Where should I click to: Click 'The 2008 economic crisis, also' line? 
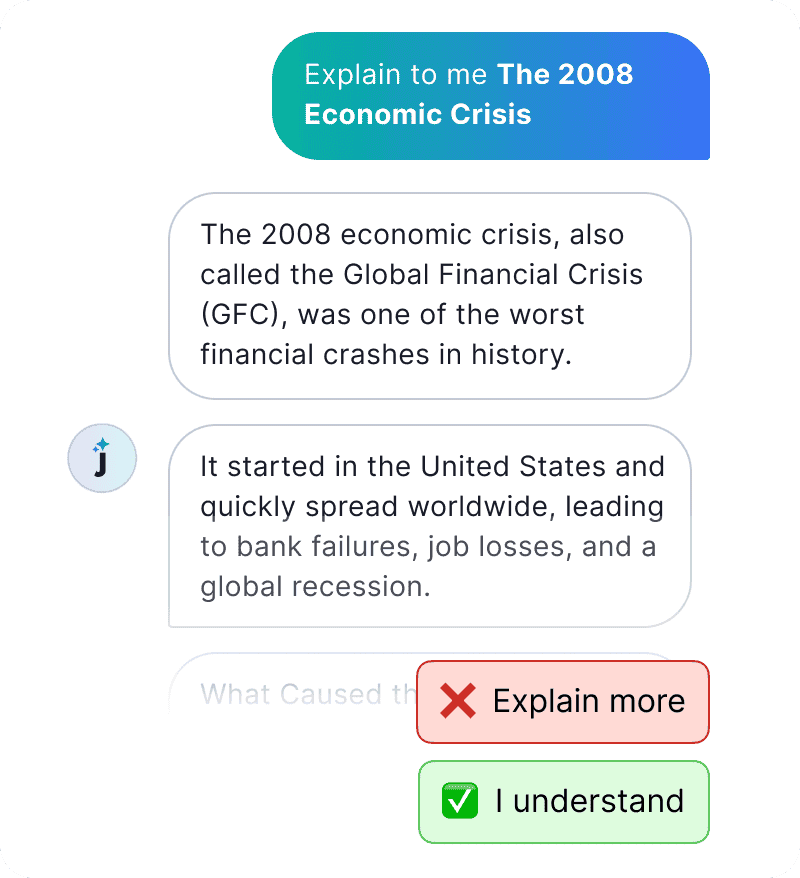click(x=413, y=235)
